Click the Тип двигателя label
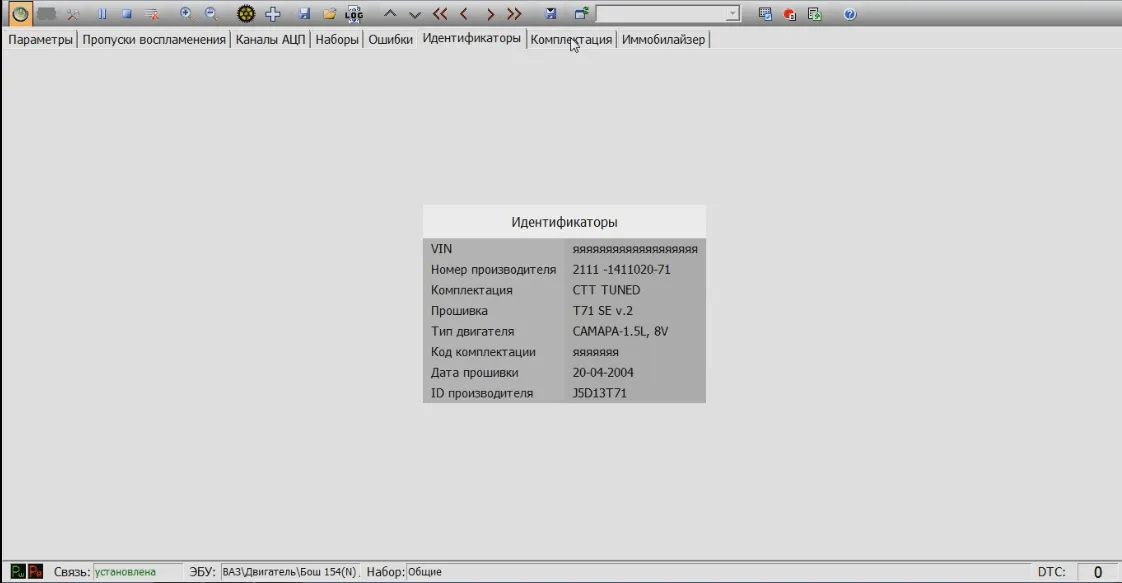The image size is (1122, 583). [472, 332]
